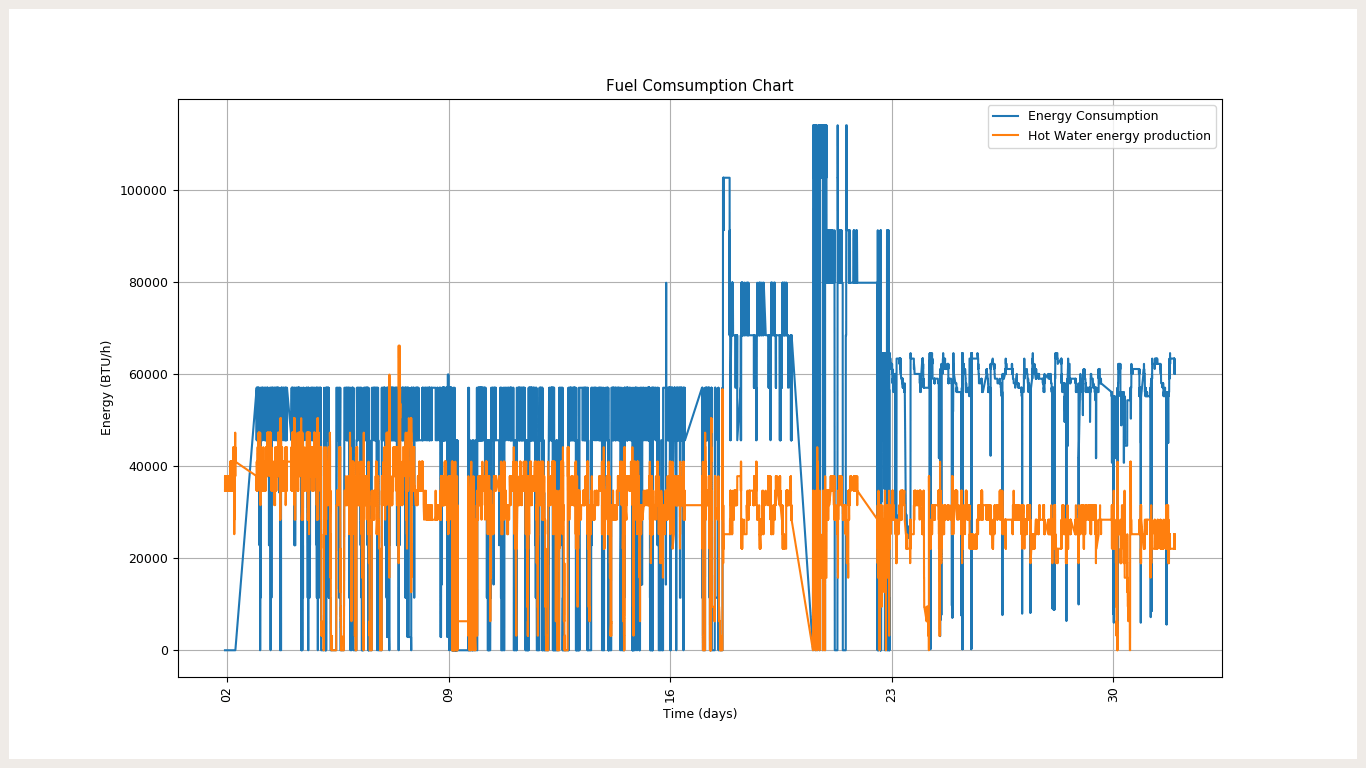
Task: Click the '100000' y-axis tick label
Action: [143, 190]
